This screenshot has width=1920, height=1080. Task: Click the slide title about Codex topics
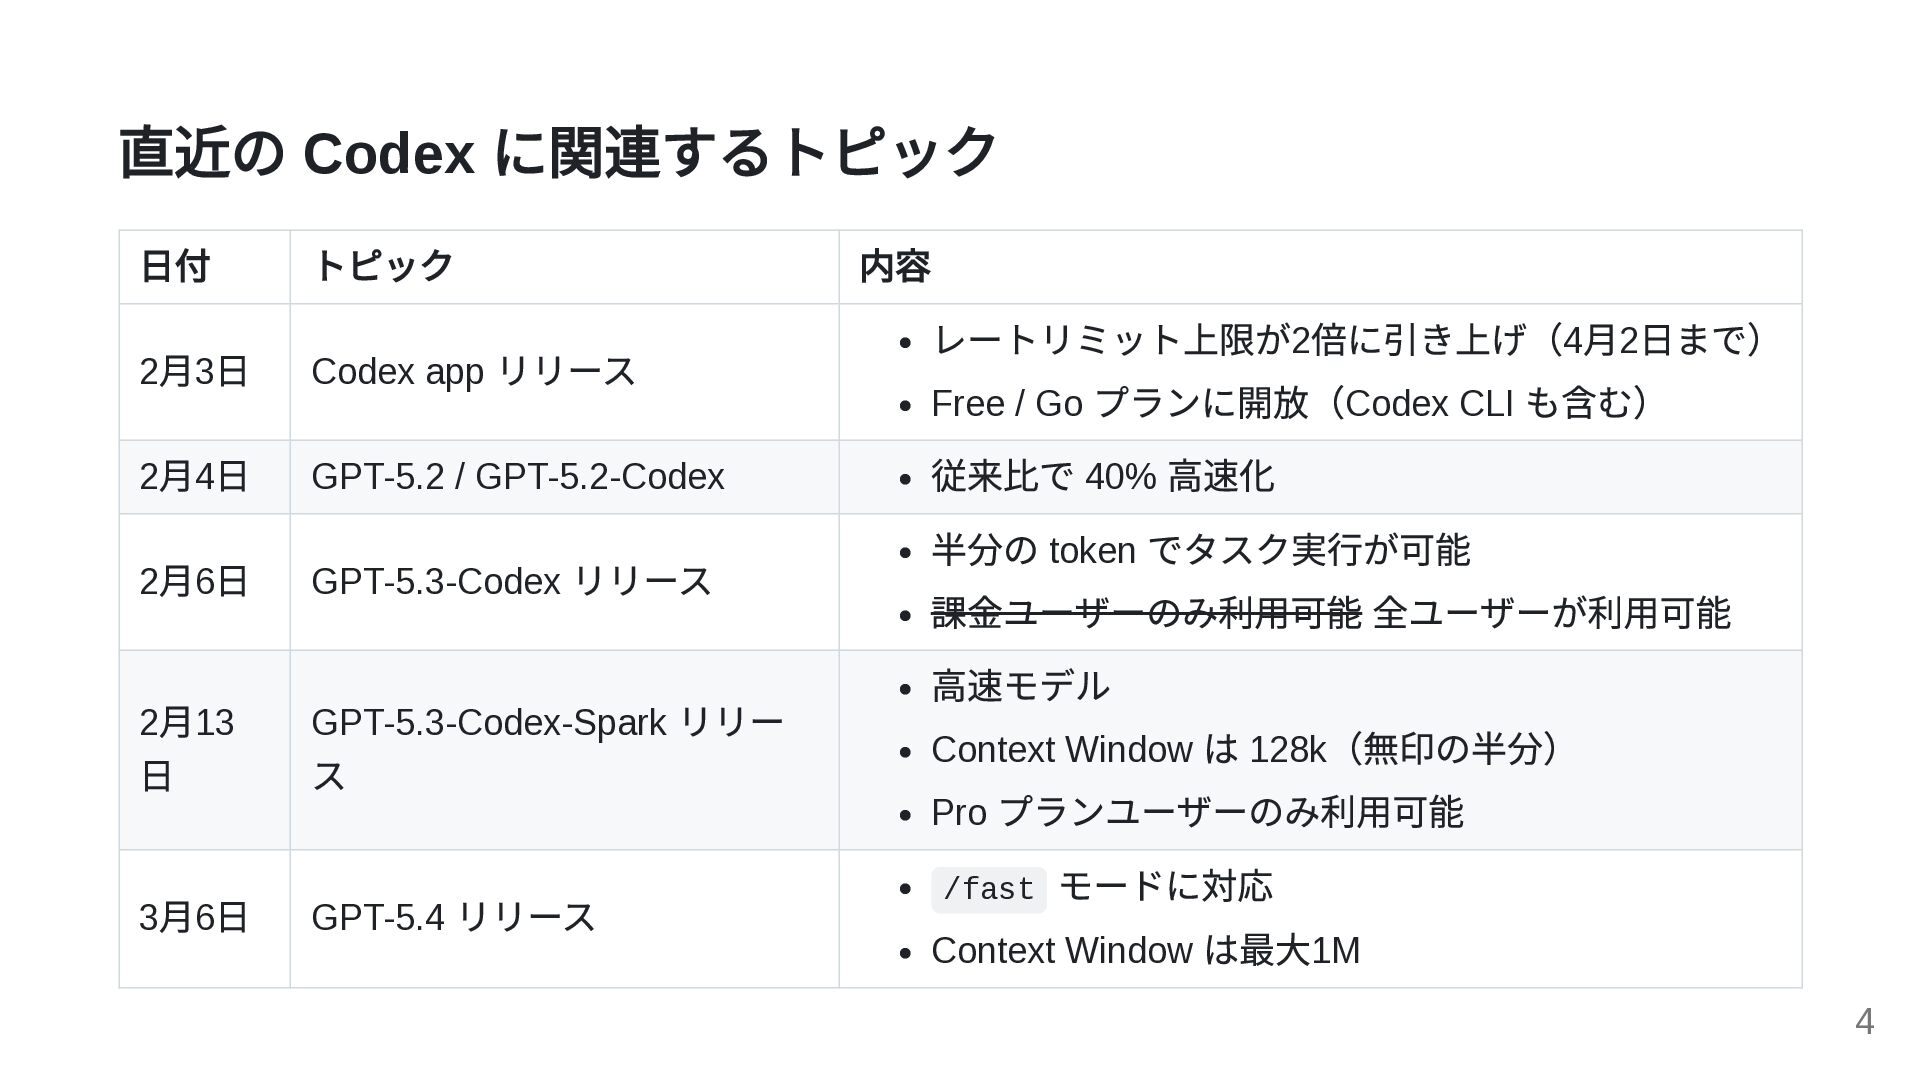(558, 153)
